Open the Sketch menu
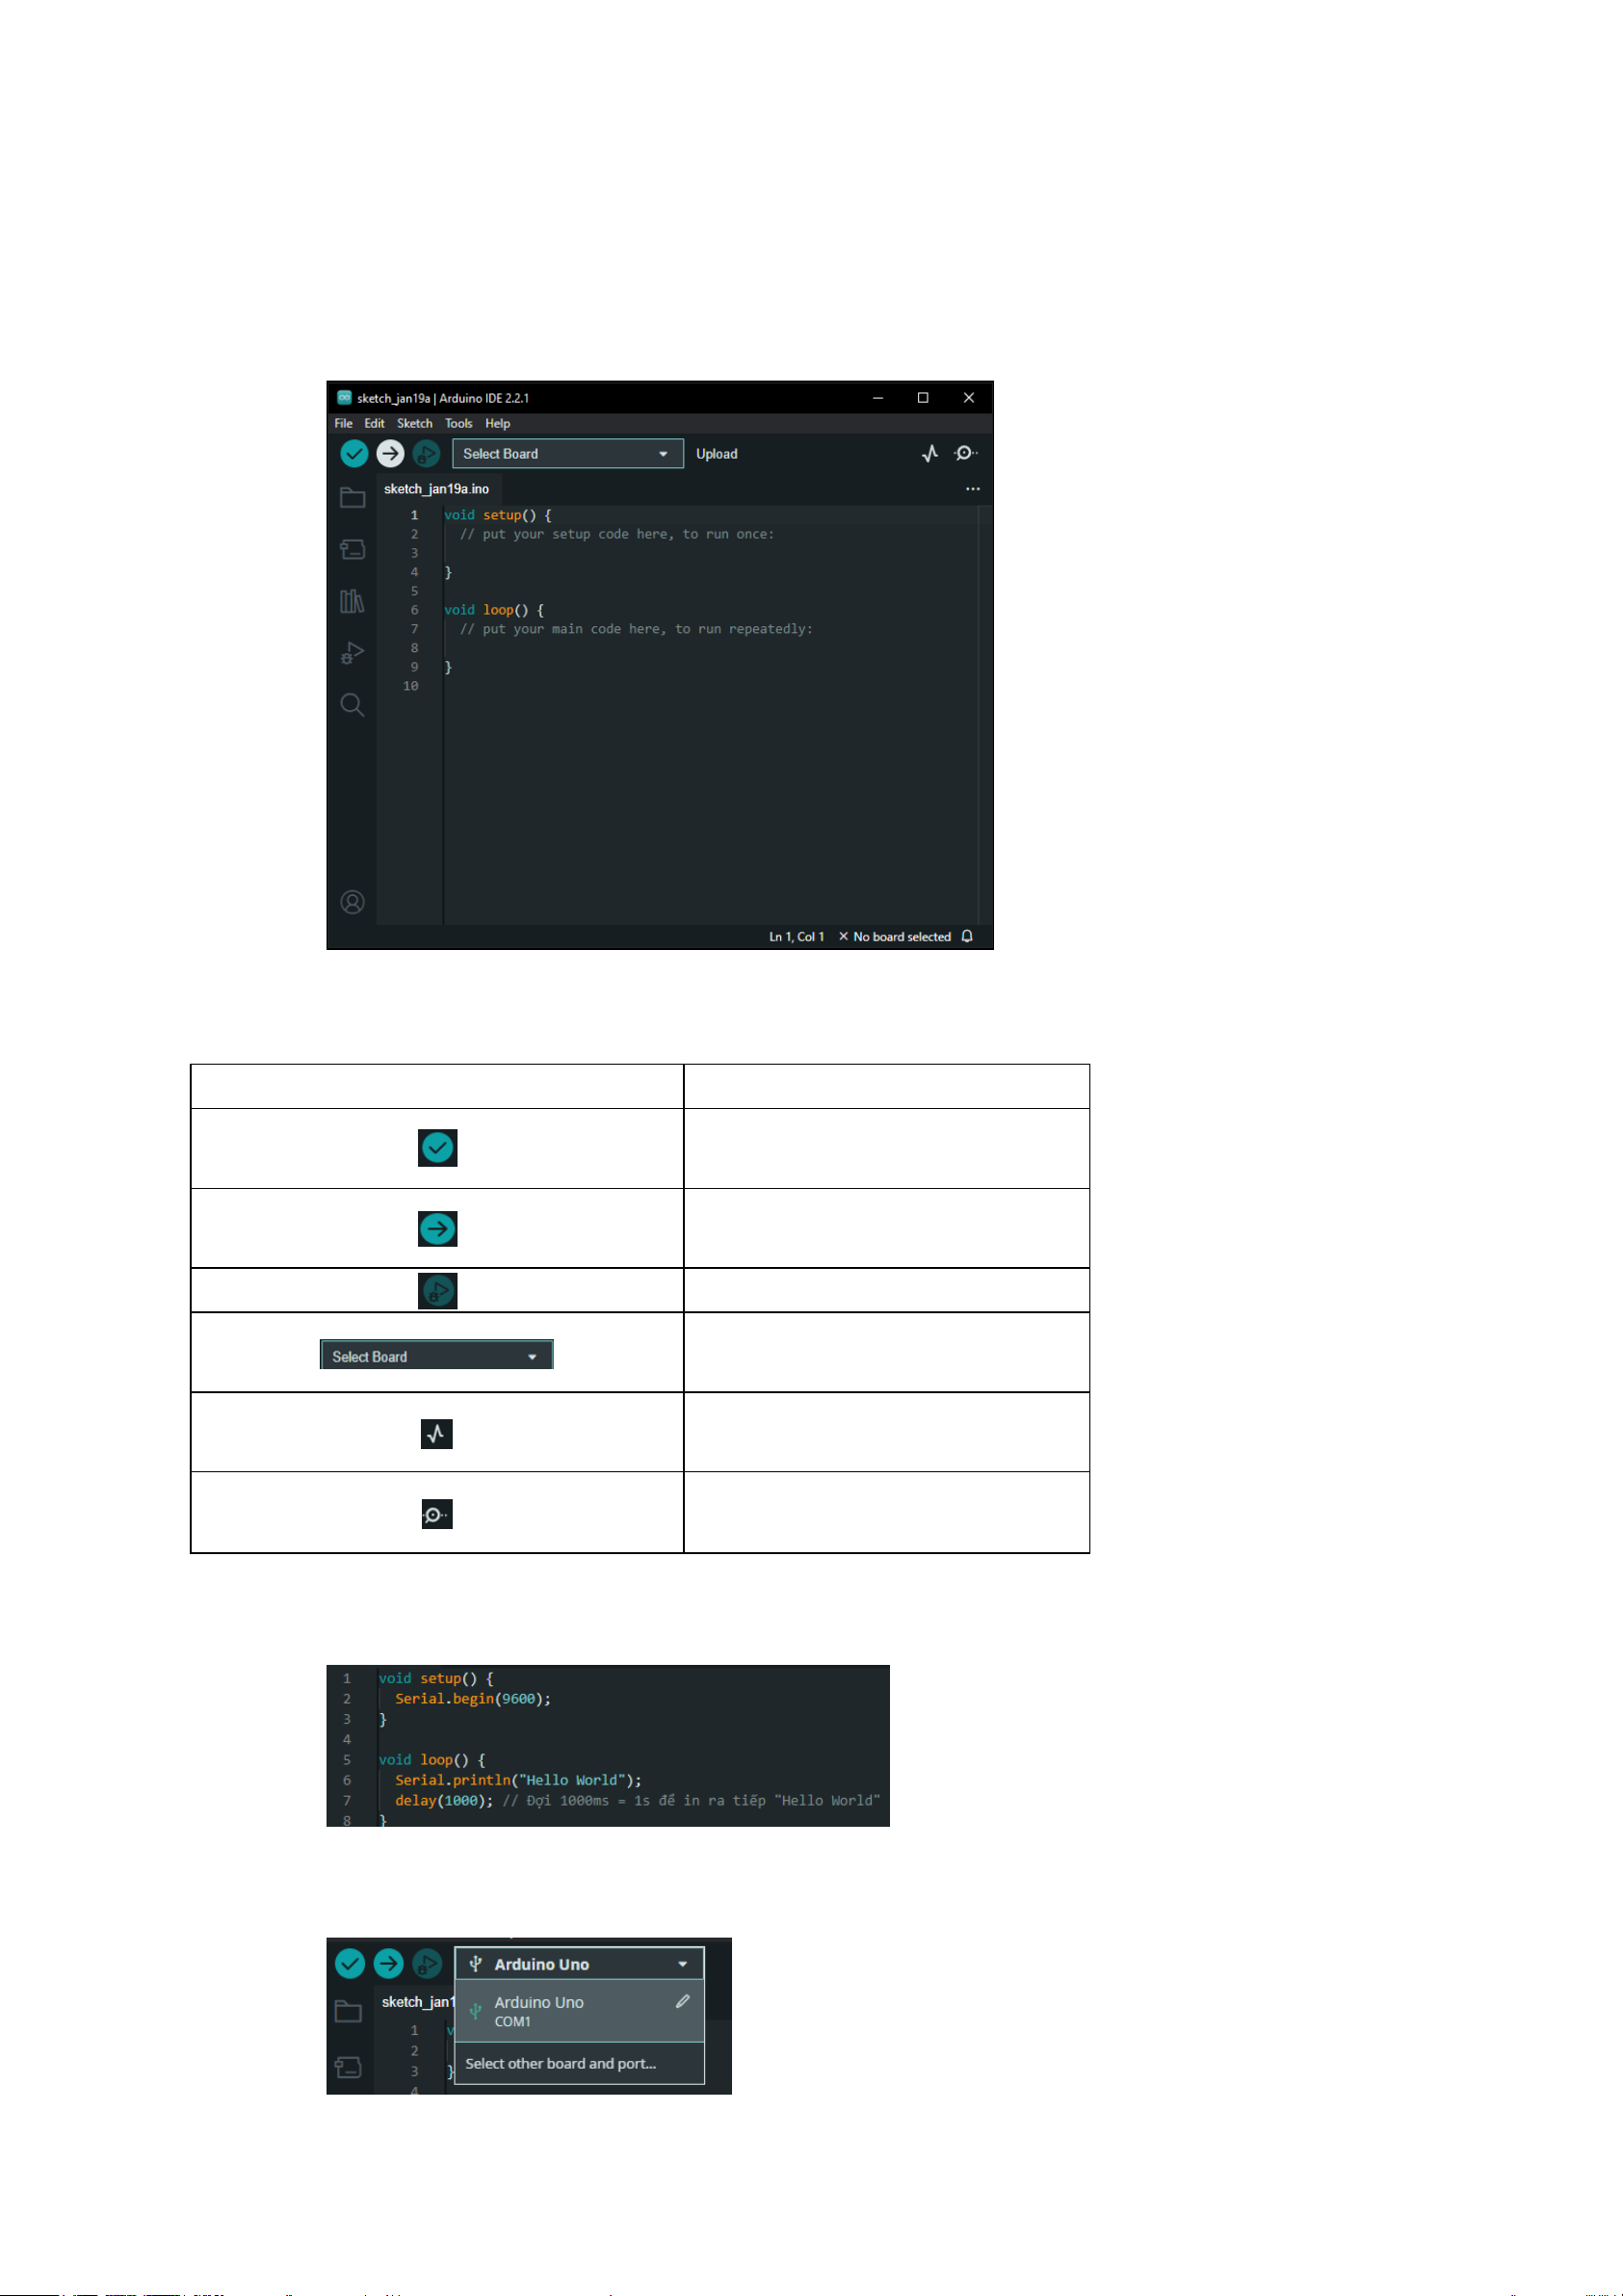1623x2296 pixels. pyautogui.click(x=415, y=423)
